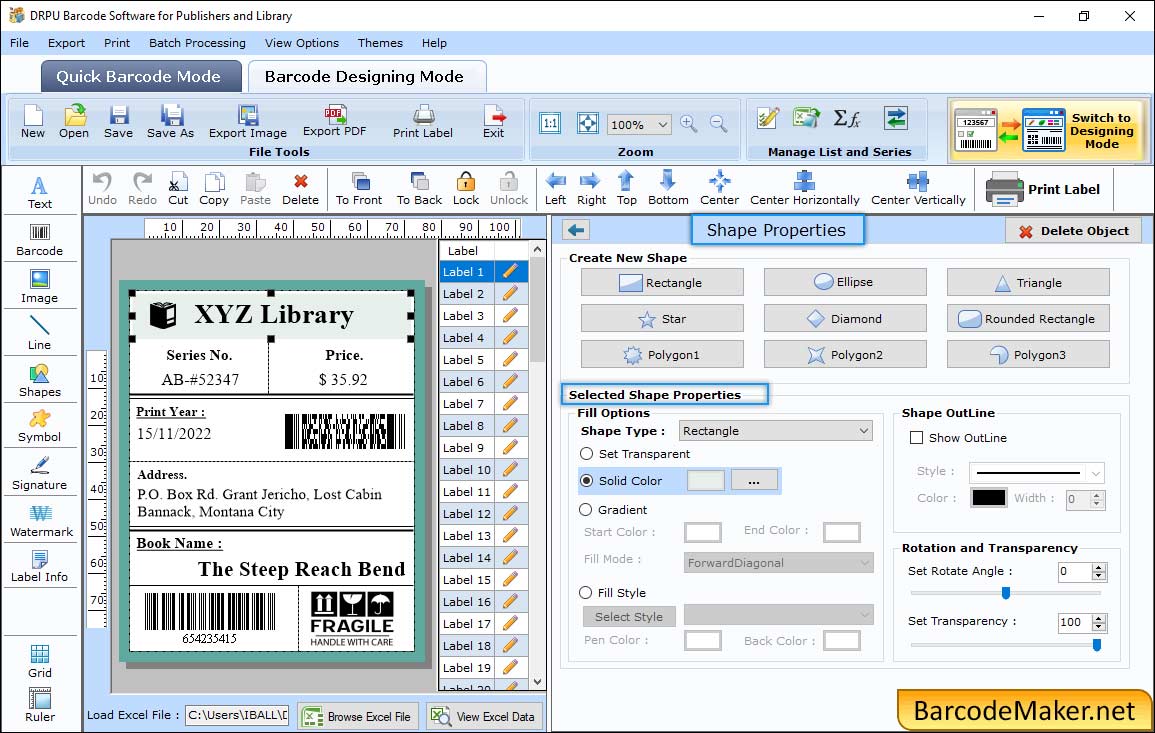
Task: Open the File menu
Action: point(19,43)
